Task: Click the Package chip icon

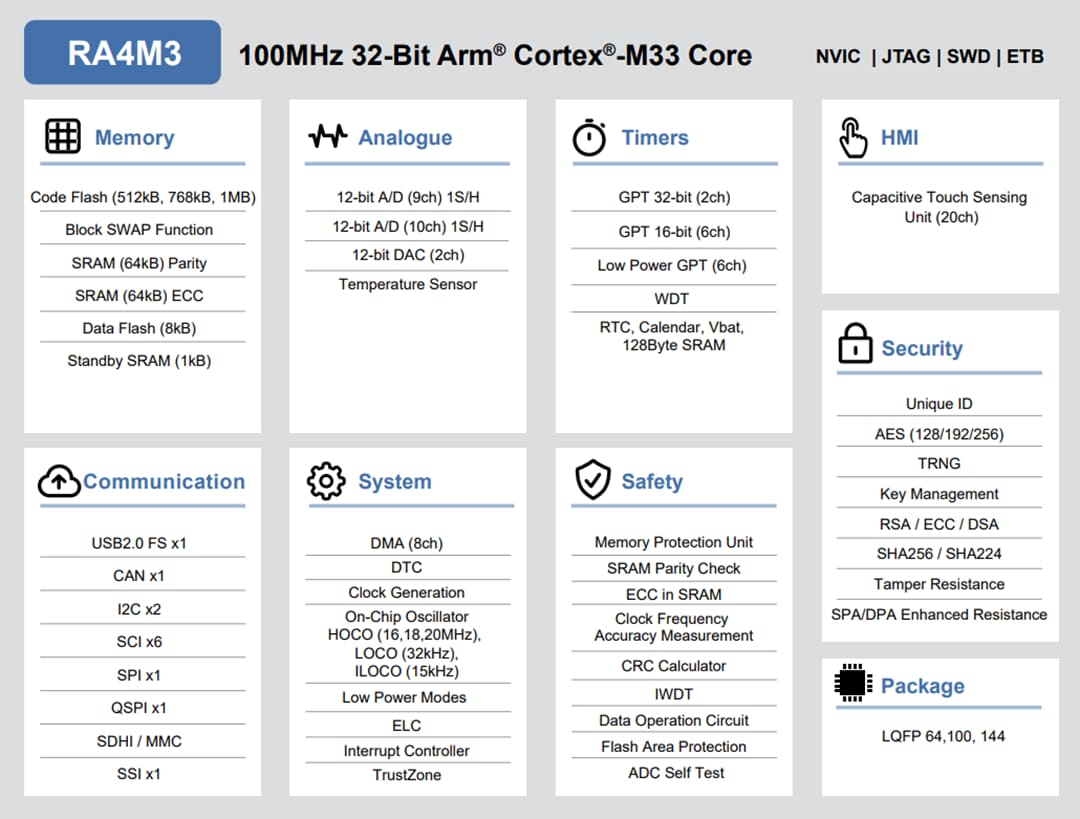Action: click(x=852, y=685)
